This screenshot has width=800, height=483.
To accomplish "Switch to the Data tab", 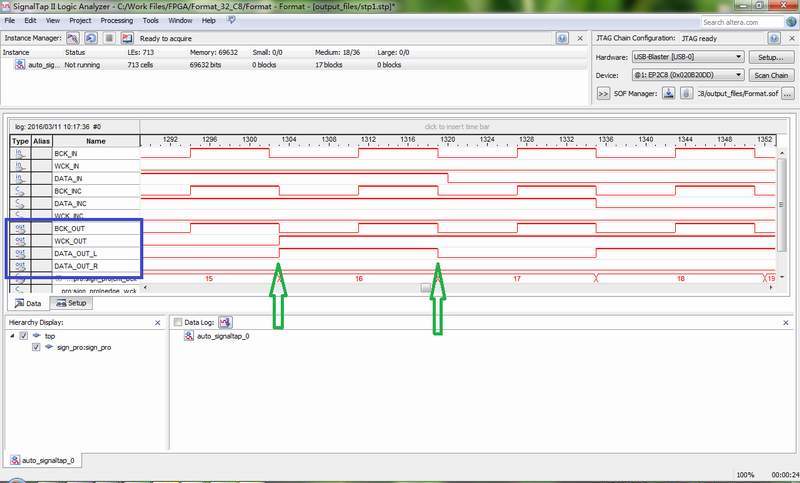I will click(29, 303).
